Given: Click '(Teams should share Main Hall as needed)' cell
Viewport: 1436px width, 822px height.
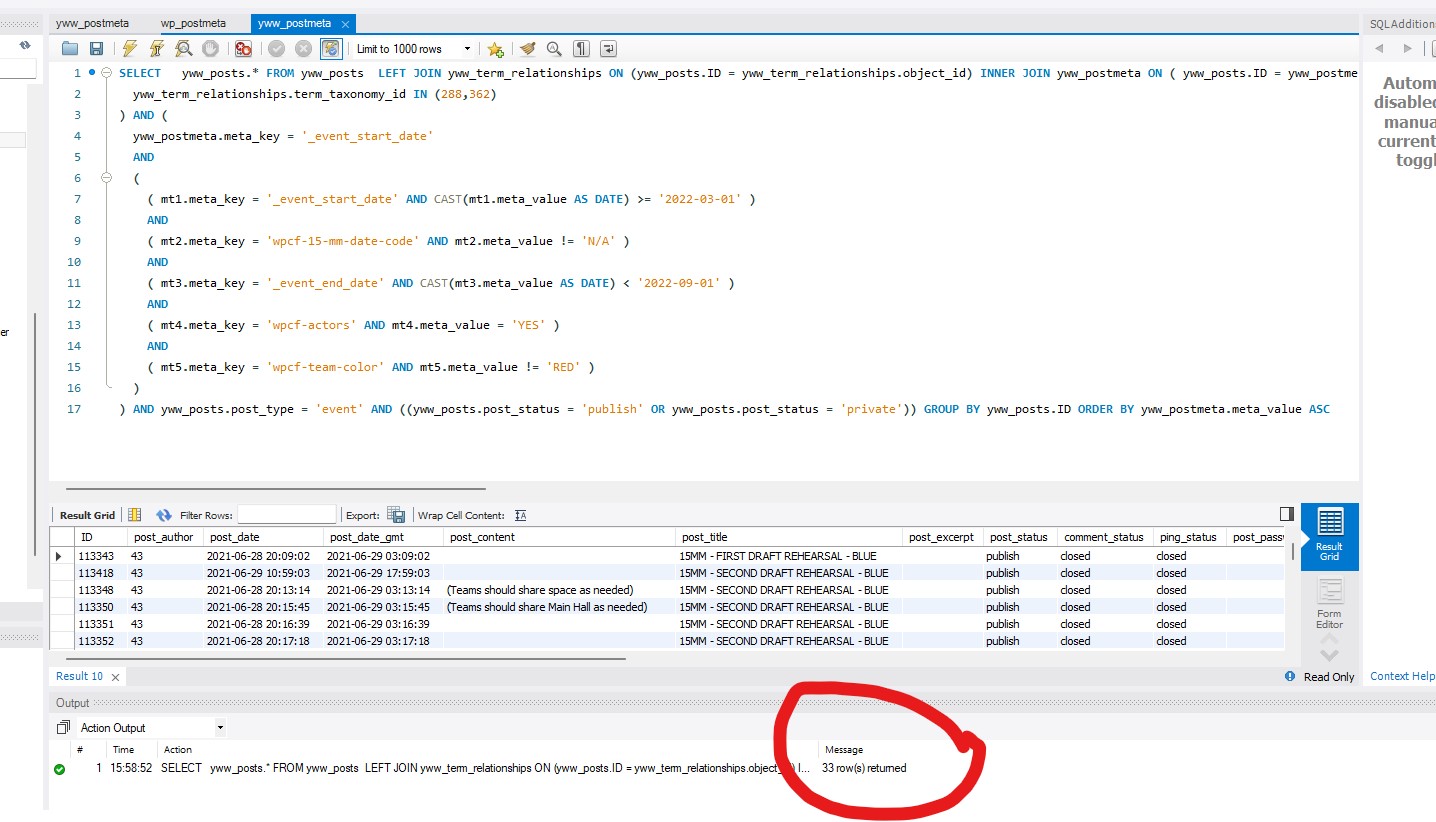Looking at the screenshot, I should pos(559,607).
